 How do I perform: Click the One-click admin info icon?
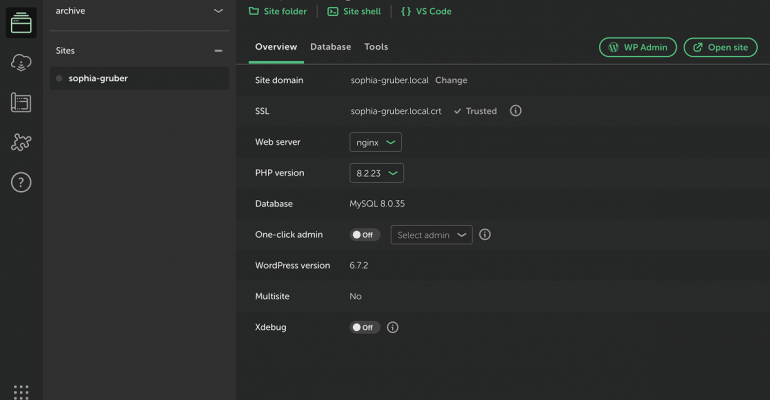485,235
